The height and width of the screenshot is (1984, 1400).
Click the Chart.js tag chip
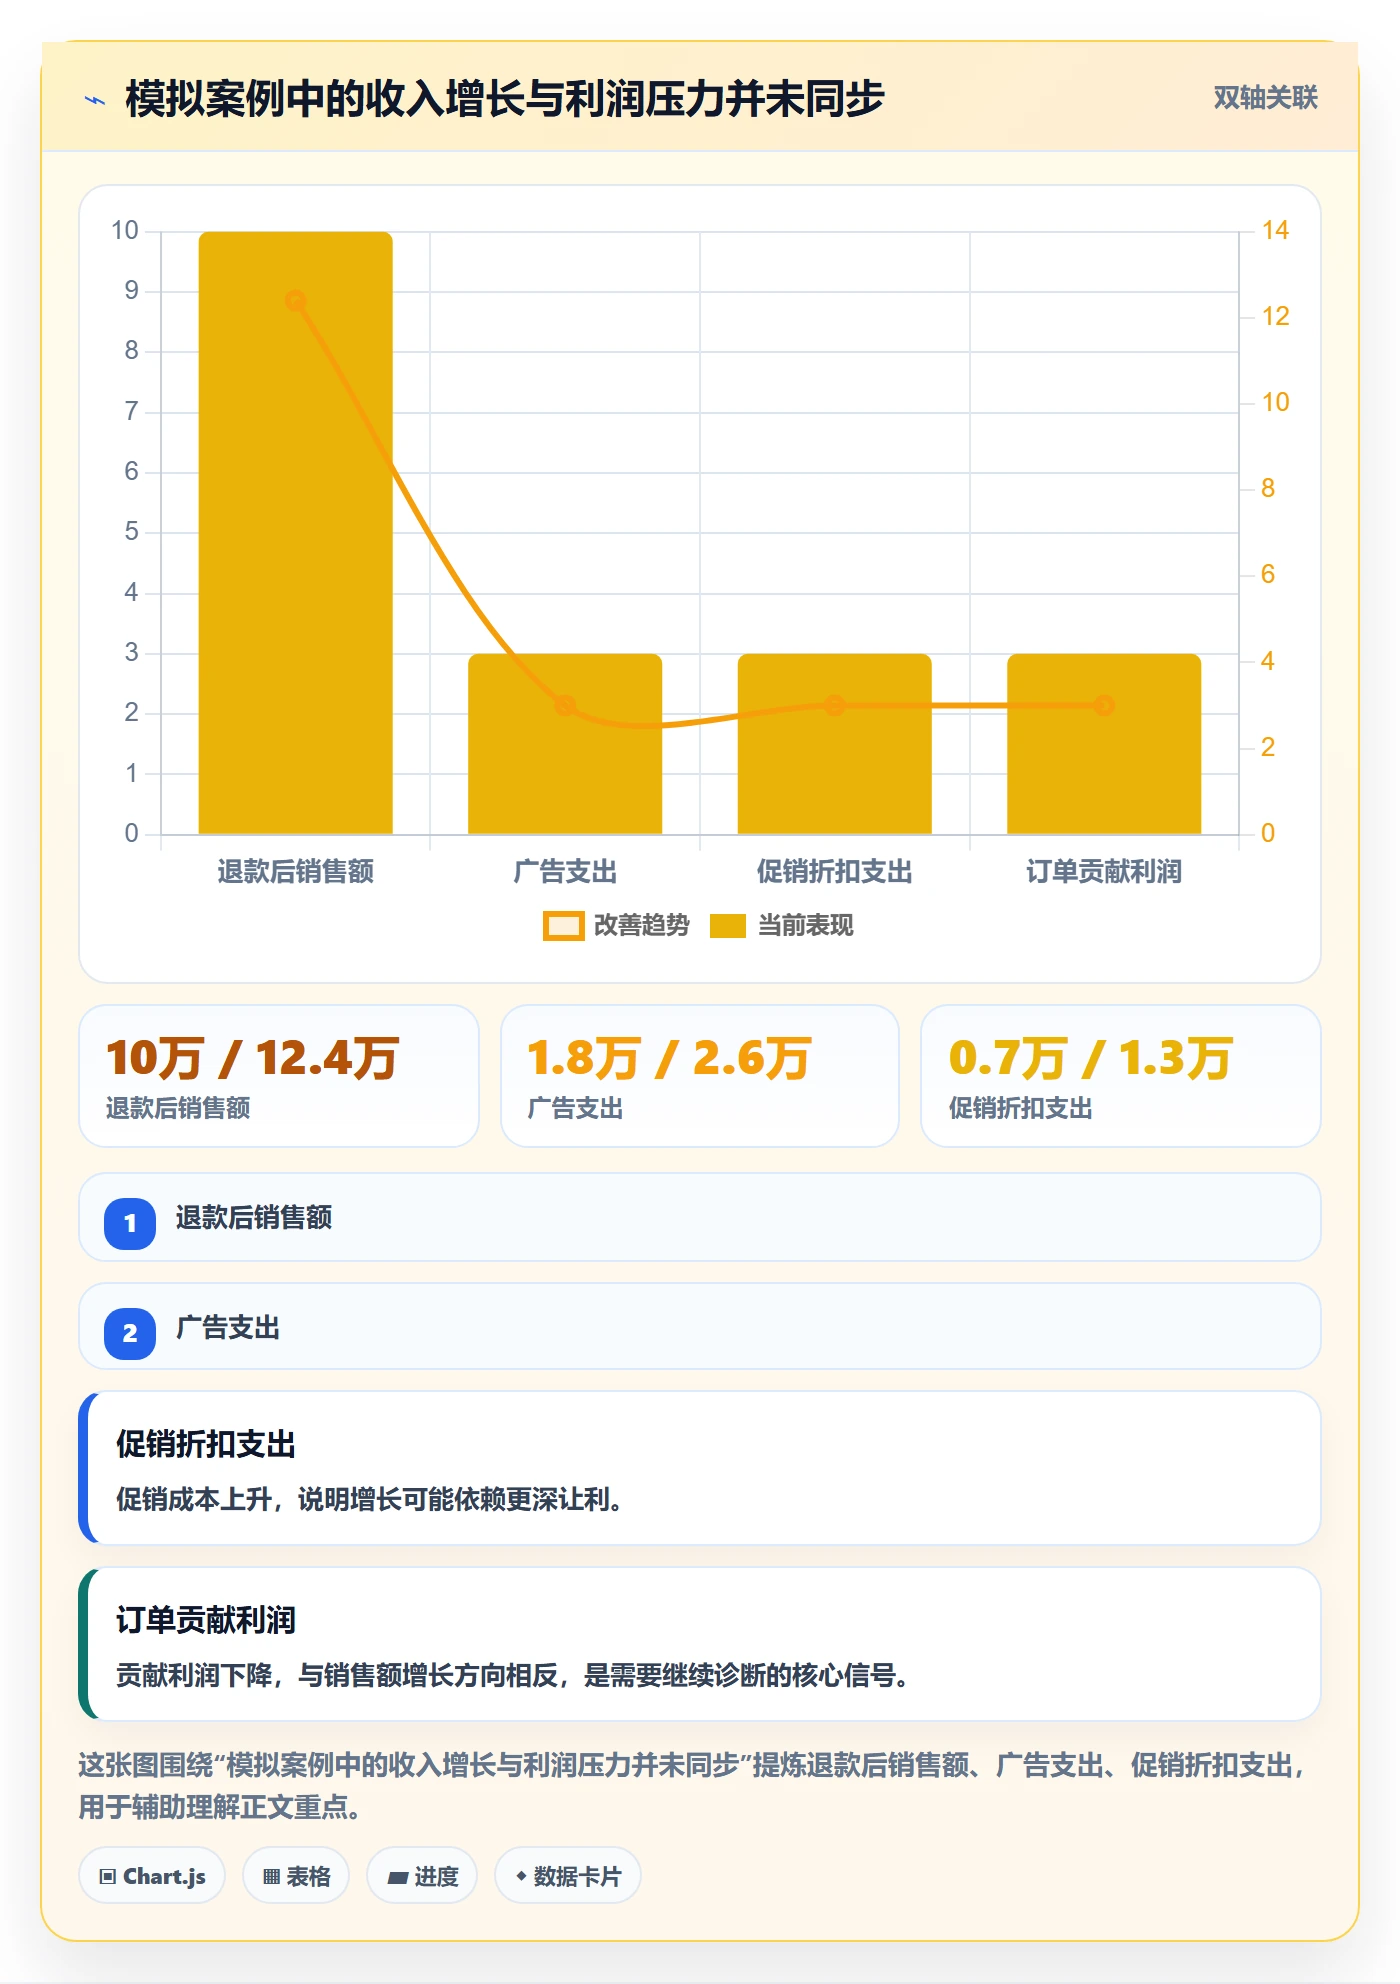[x=152, y=1876]
